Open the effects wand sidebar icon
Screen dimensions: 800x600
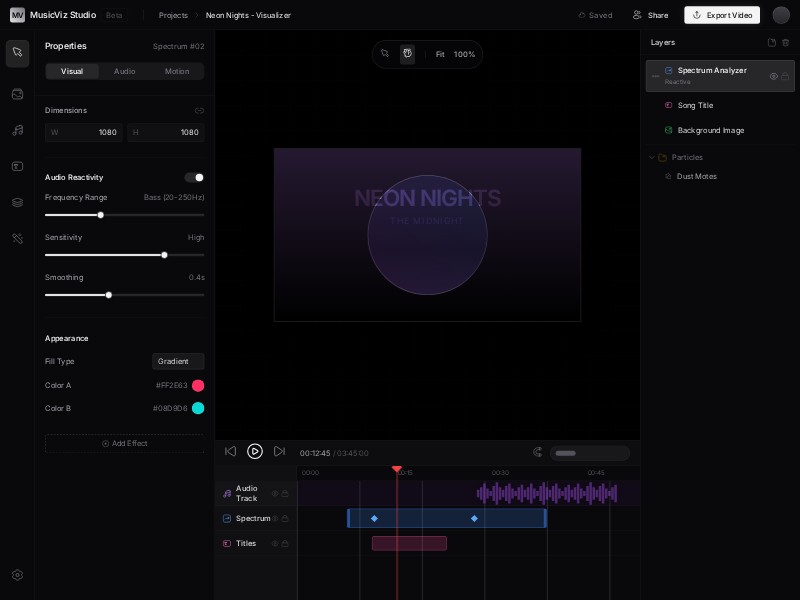17,238
